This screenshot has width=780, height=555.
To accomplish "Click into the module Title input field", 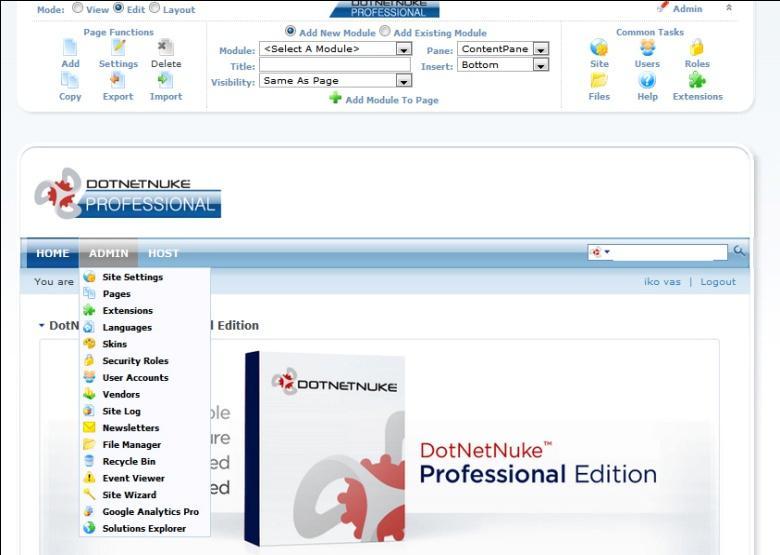I will pyautogui.click(x=335, y=65).
